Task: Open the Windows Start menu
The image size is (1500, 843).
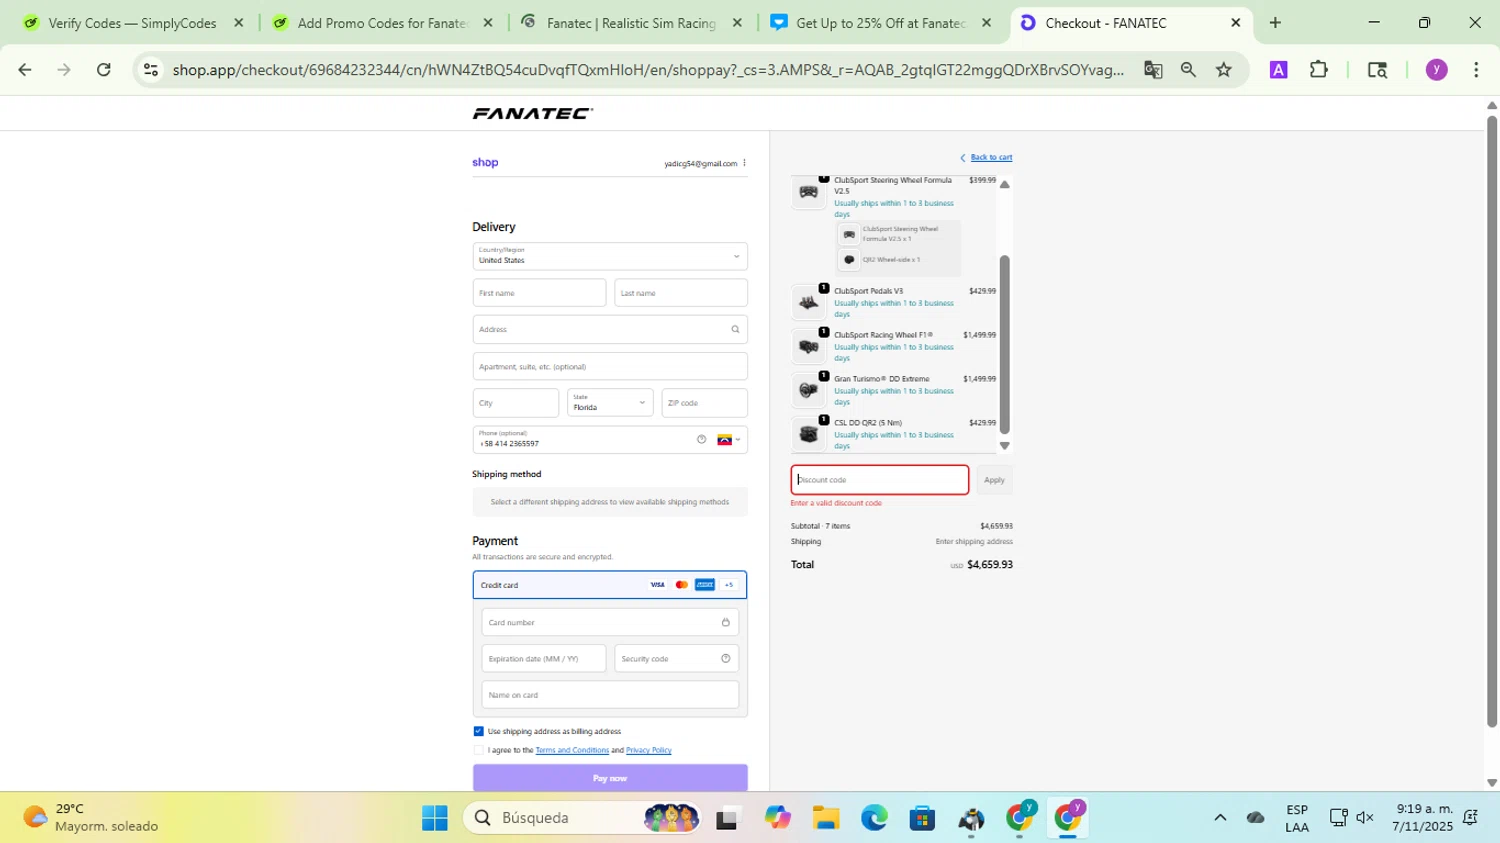Action: tap(435, 818)
